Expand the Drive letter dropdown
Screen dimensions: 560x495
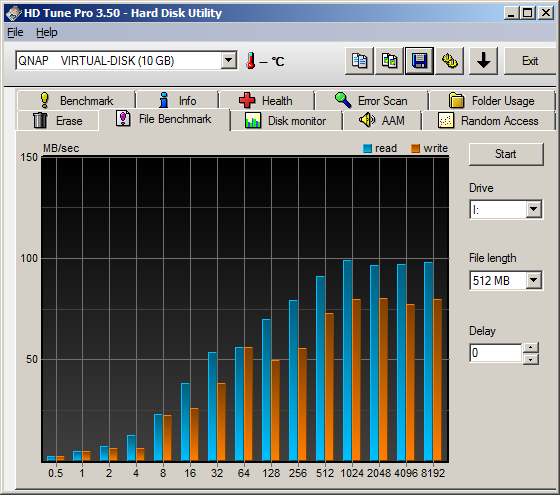point(534,209)
